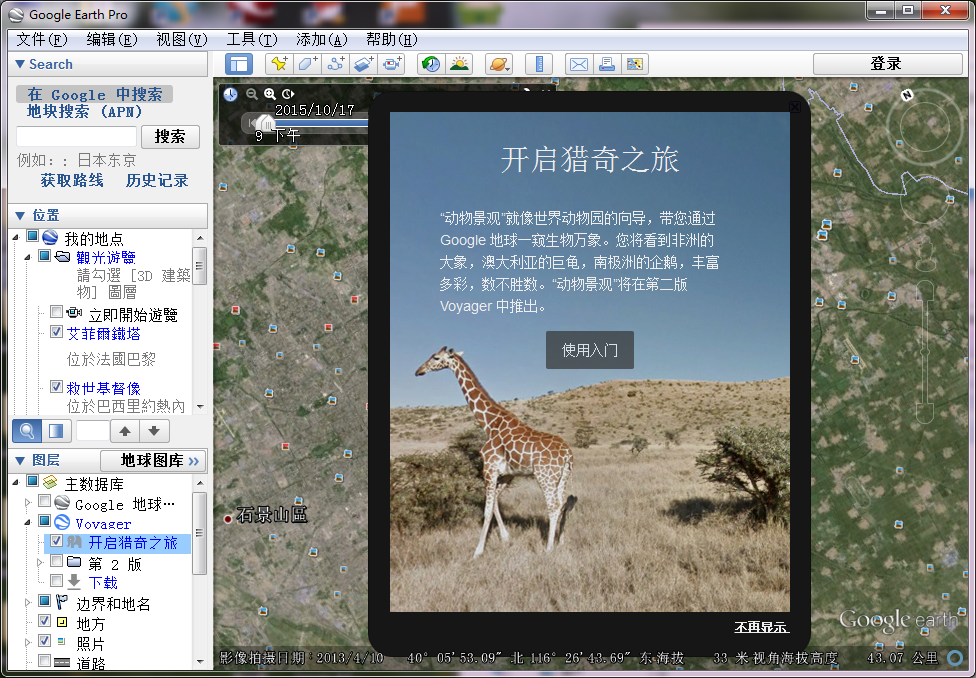Click the print icon in toolbar
The image size is (976, 678).
coord(607,64)
